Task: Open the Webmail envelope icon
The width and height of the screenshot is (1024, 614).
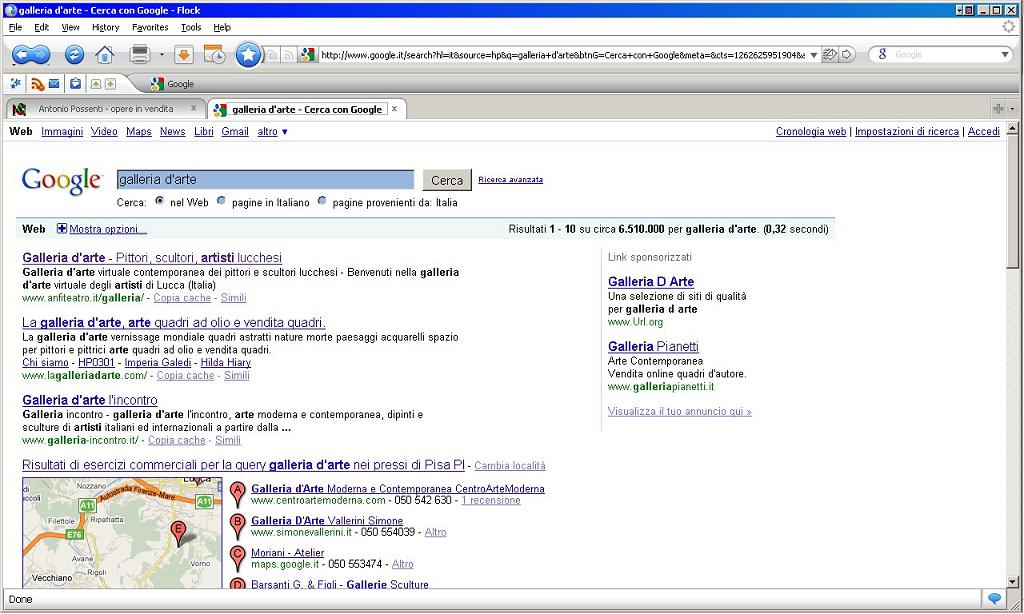Action: 54,84
